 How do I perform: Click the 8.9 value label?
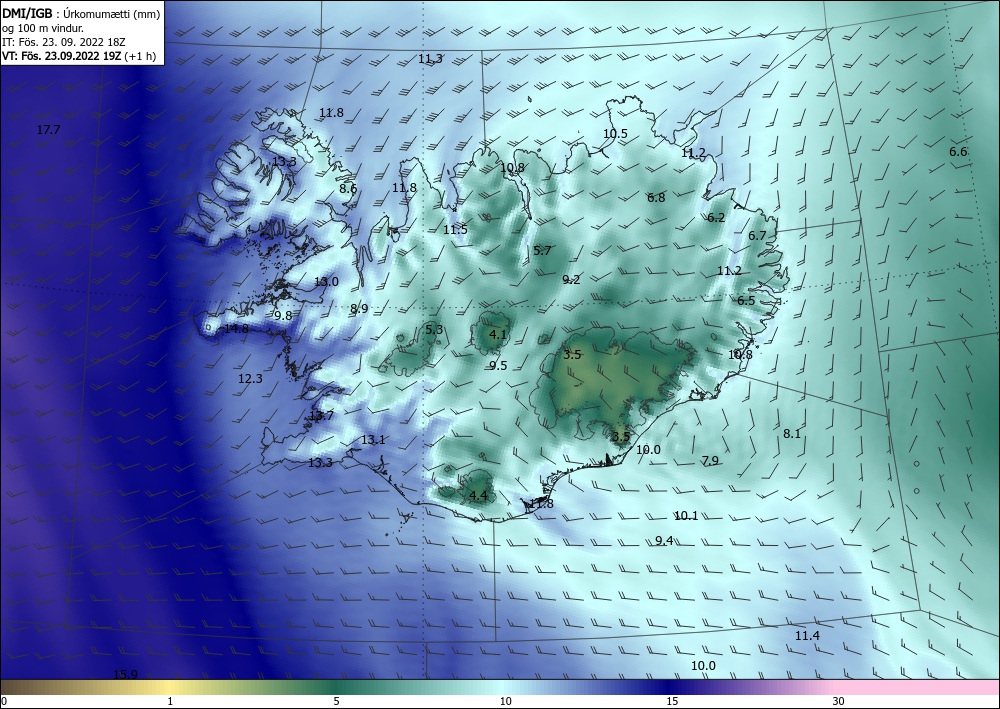(359, 309)
